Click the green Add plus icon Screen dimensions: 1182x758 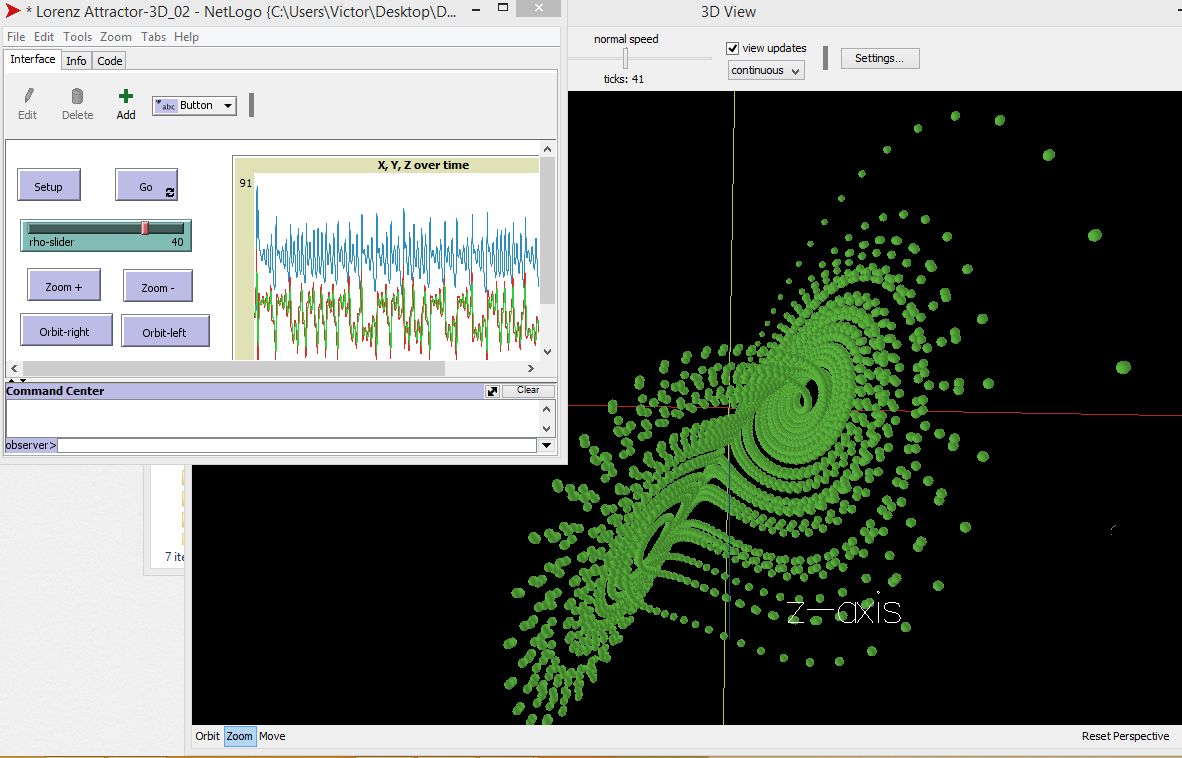(124, 96)
